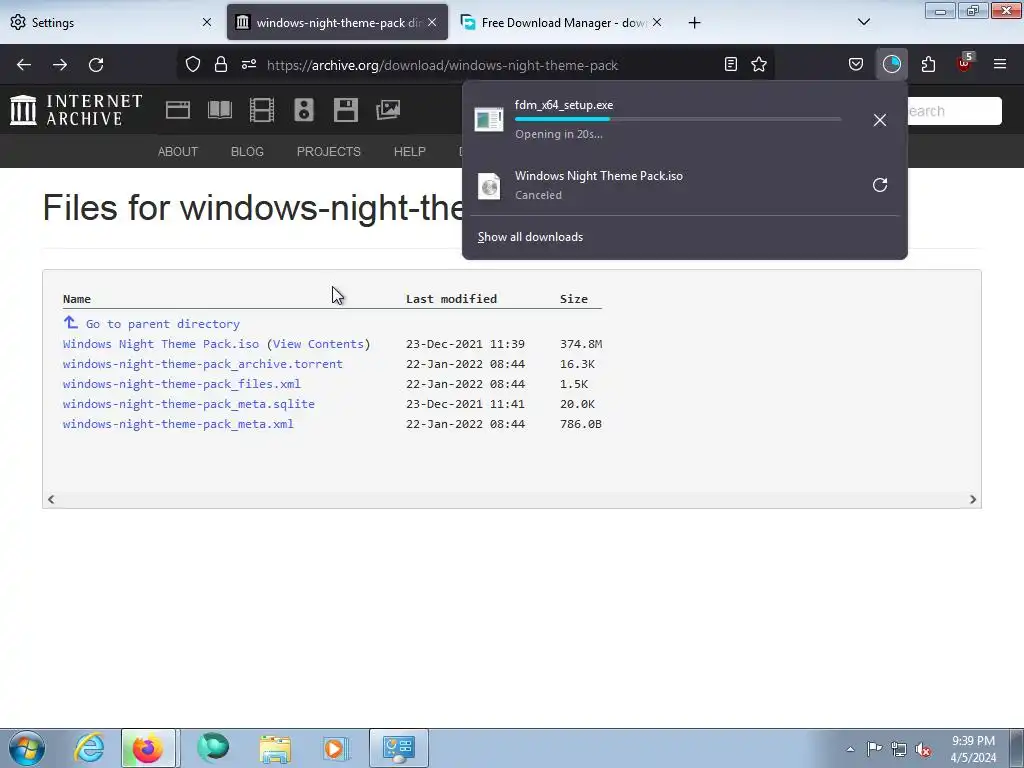This screenshot has height=768, width=1024.
Task: Launch Internet Explorer from the taskbar
Action: 89,748
